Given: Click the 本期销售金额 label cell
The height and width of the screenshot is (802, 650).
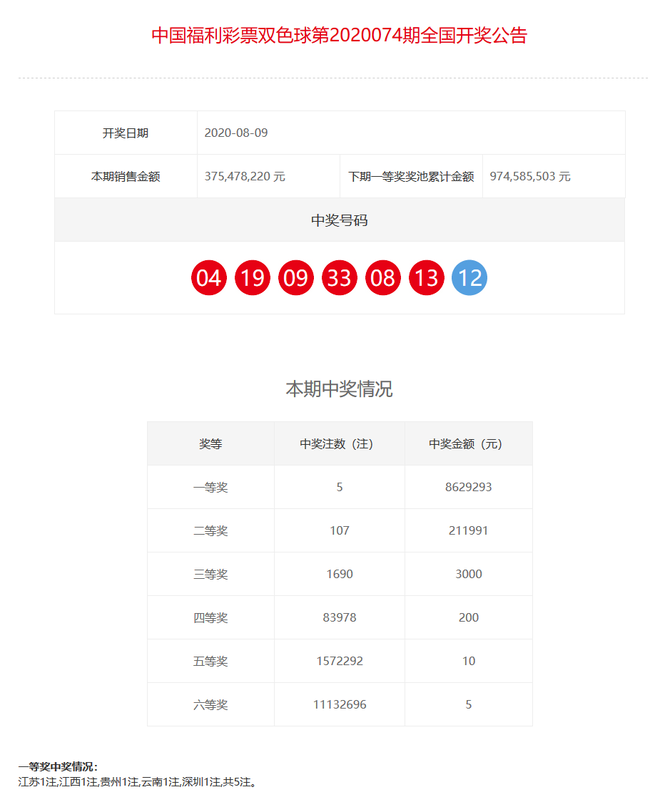Looking at the screenshot, I should 126,176.
